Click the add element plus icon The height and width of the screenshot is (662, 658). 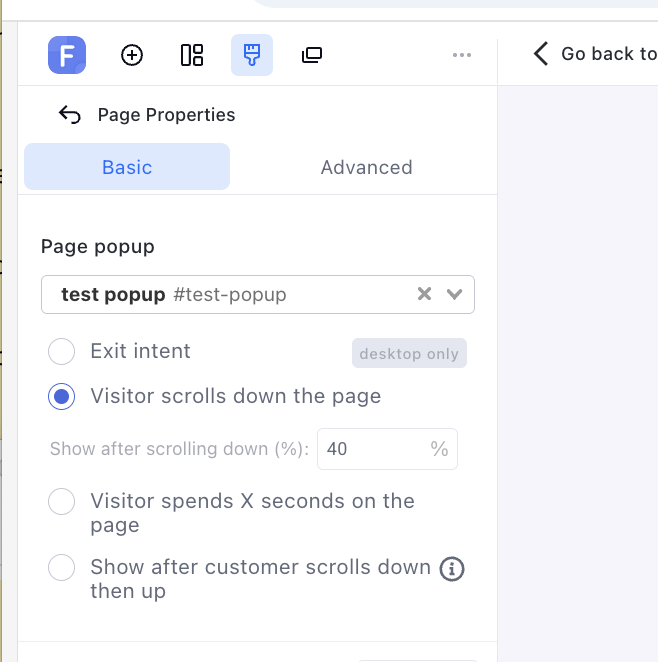[x=132, y=55]
